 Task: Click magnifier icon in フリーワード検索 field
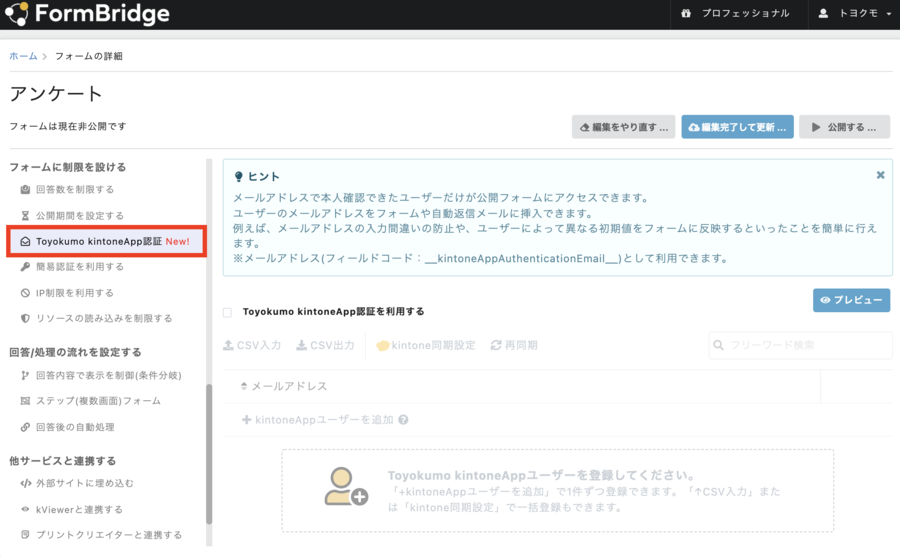click(718, 345)
